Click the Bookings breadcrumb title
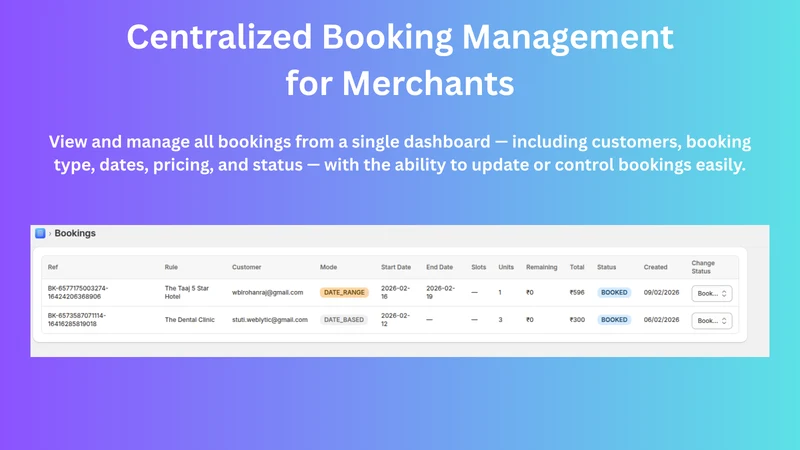 pos(75,233)
